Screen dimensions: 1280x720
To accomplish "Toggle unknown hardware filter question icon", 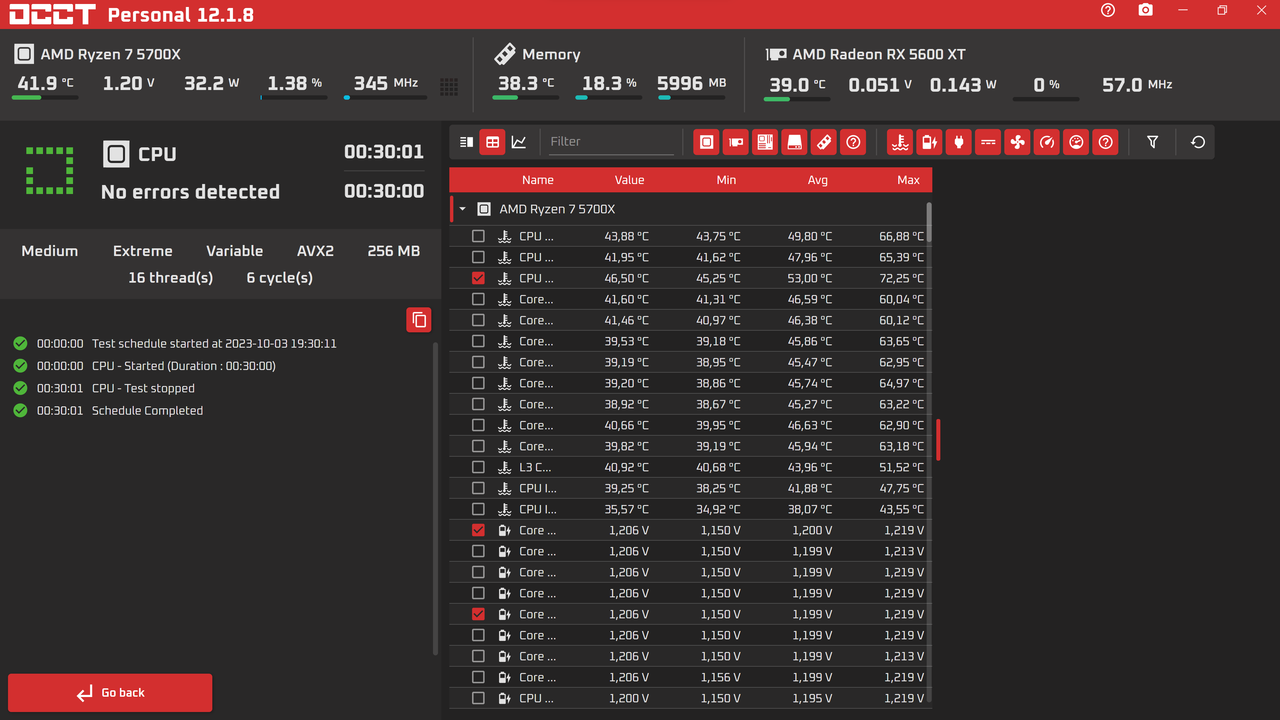I will pyautogui.click(x=853, y=142).
